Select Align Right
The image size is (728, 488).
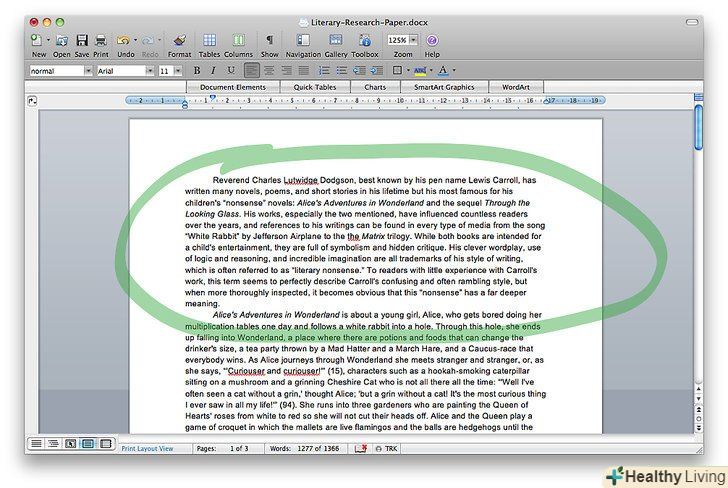pos(286,71)
